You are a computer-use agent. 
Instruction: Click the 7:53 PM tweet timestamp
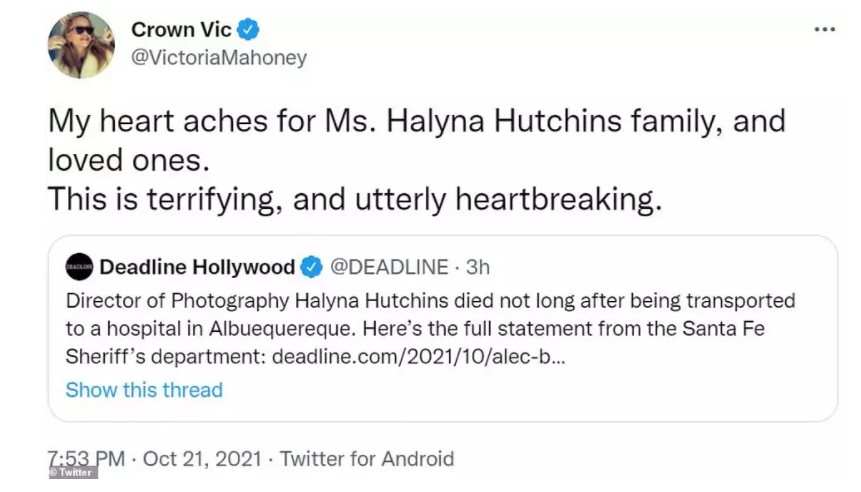coord(86,459)
